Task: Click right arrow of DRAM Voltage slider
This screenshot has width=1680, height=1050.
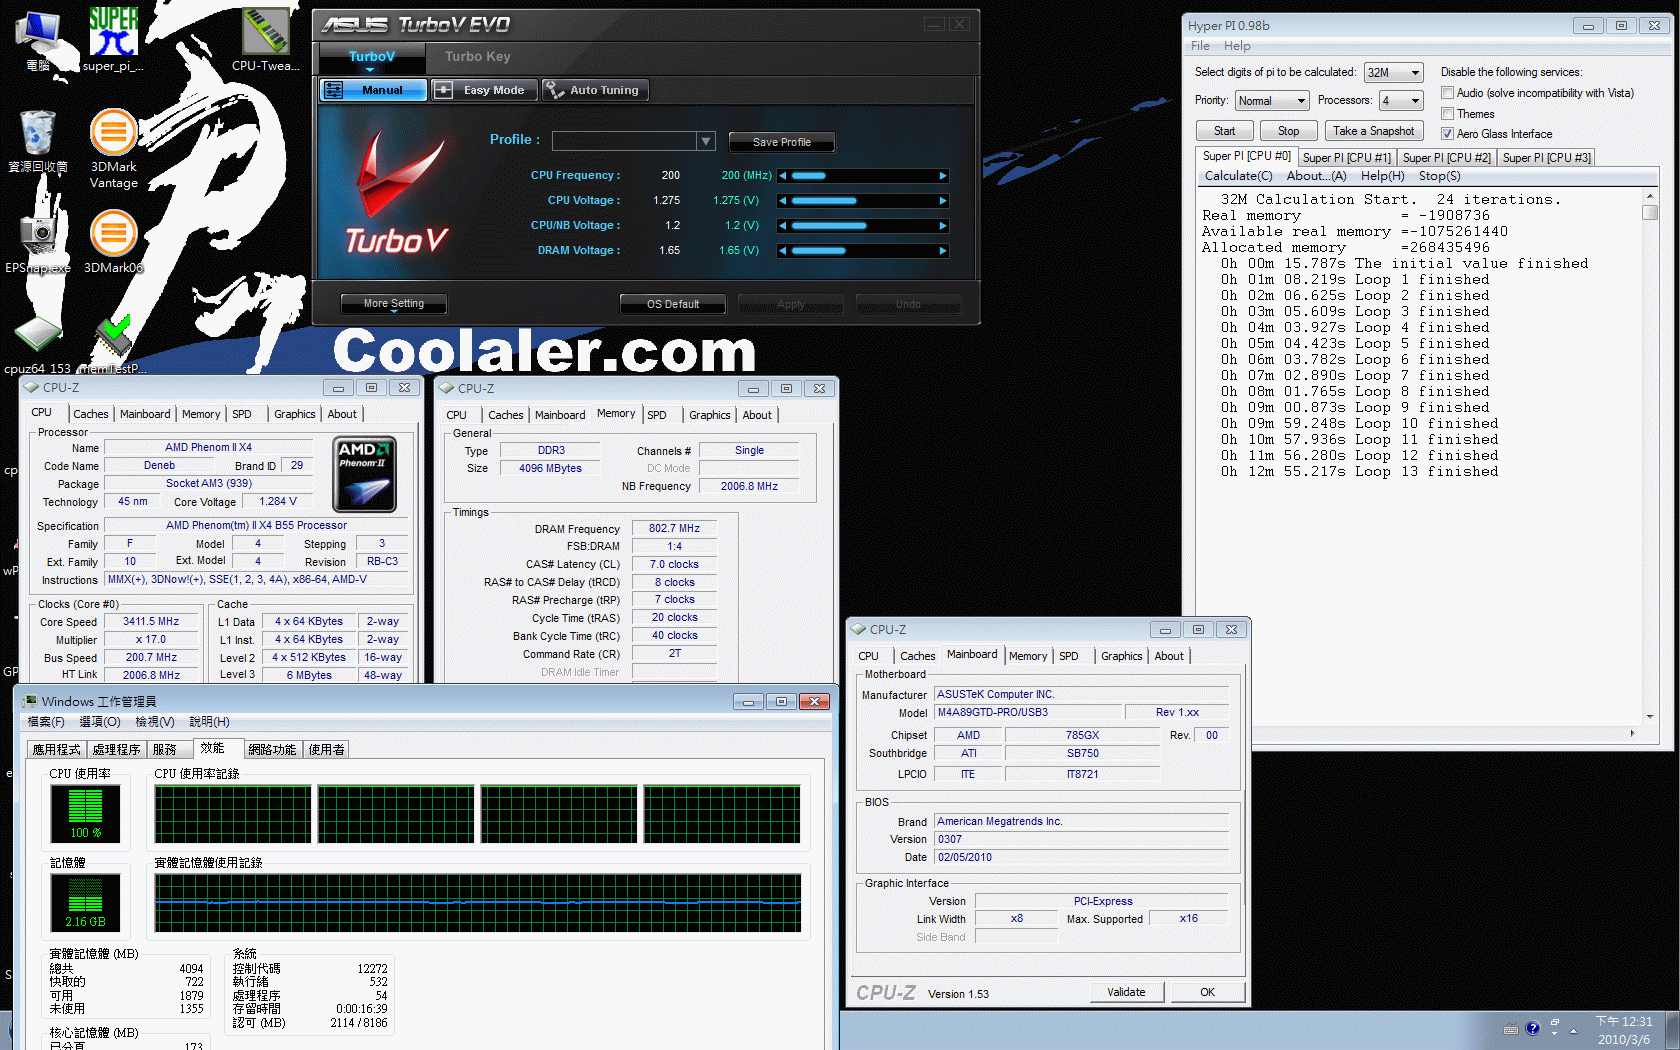Action: pyautogui.click(x=943, y=251)
